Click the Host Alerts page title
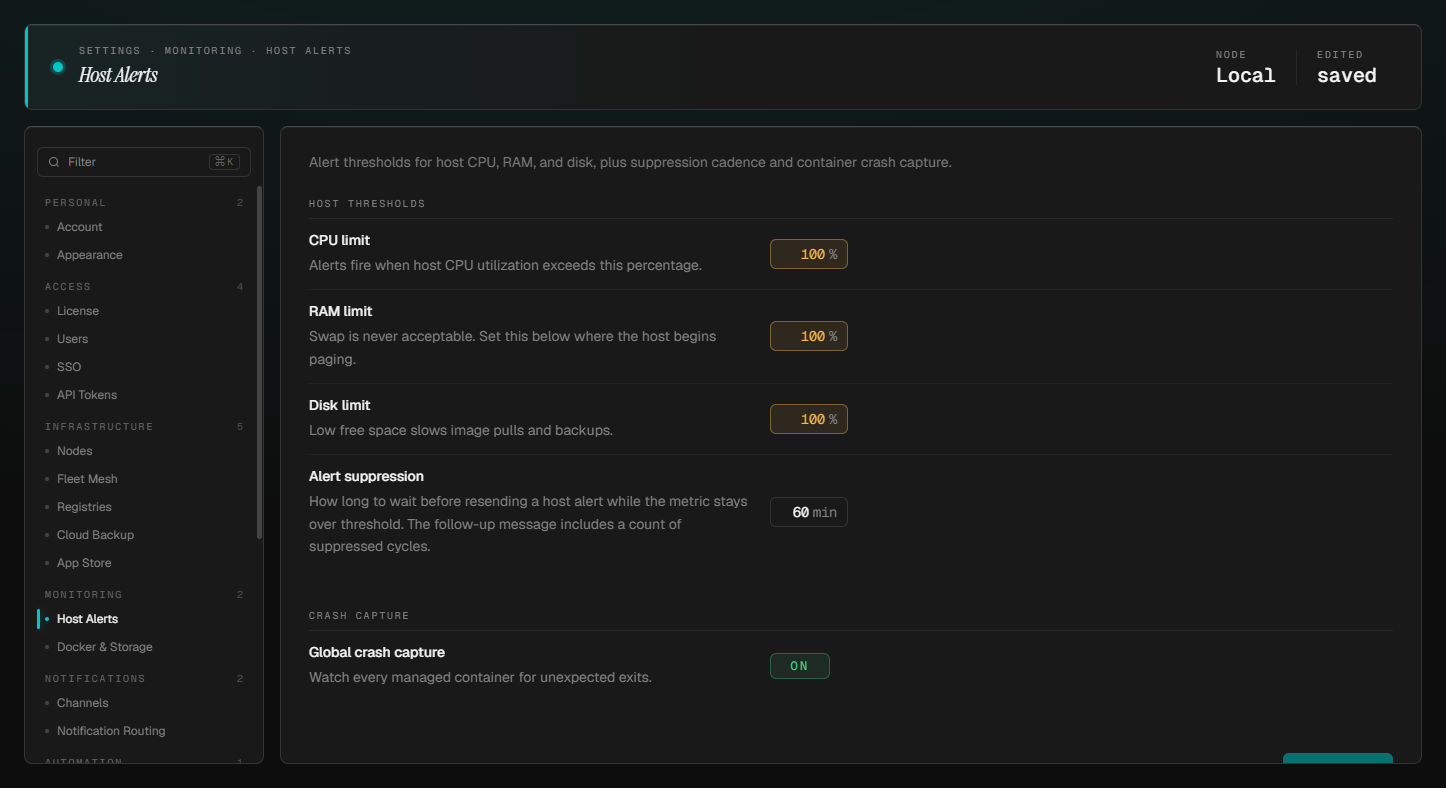 coord(118,75)
